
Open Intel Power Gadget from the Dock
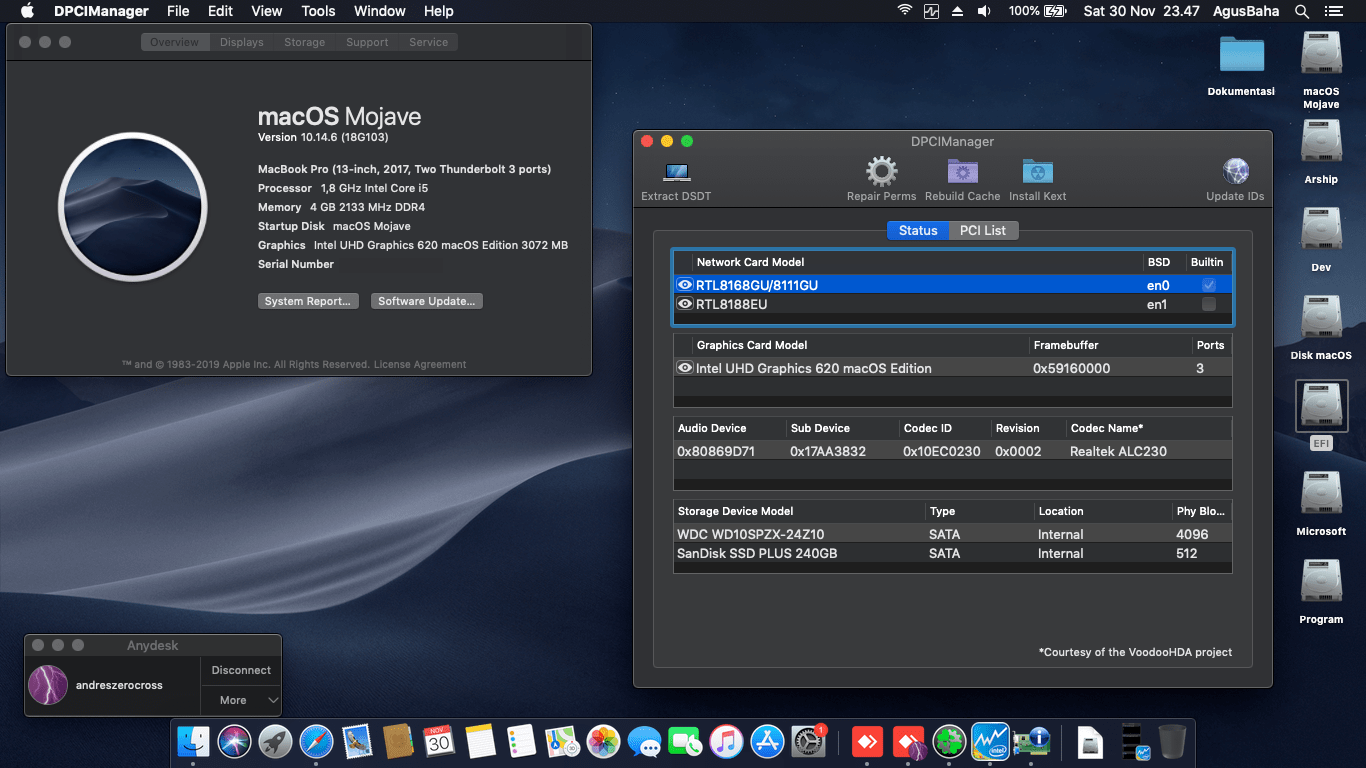pos(990,741)
